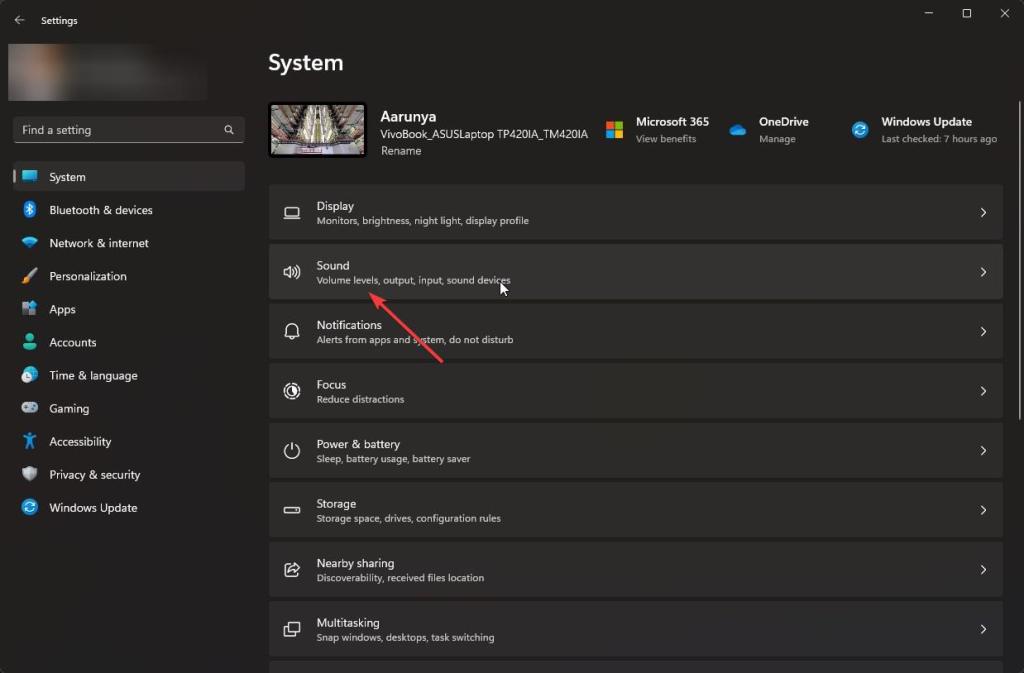Viewport: 1024px width, 673px height.
Task: Click the Personalization paintbrush icon
Action: [30, 276]
